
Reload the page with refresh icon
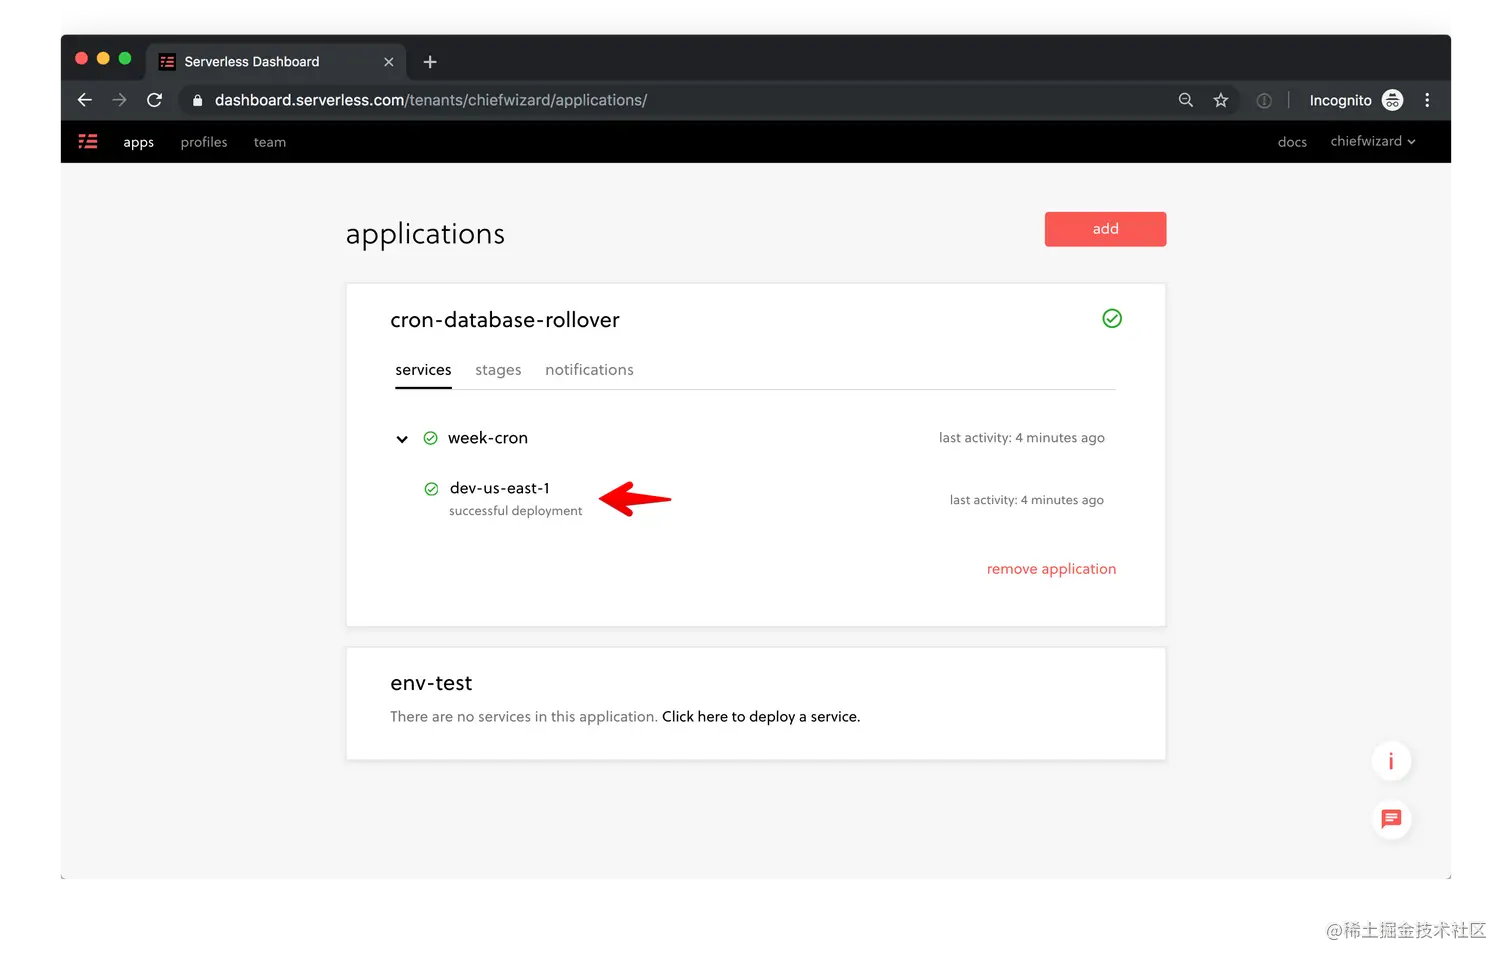pos(154,100)
